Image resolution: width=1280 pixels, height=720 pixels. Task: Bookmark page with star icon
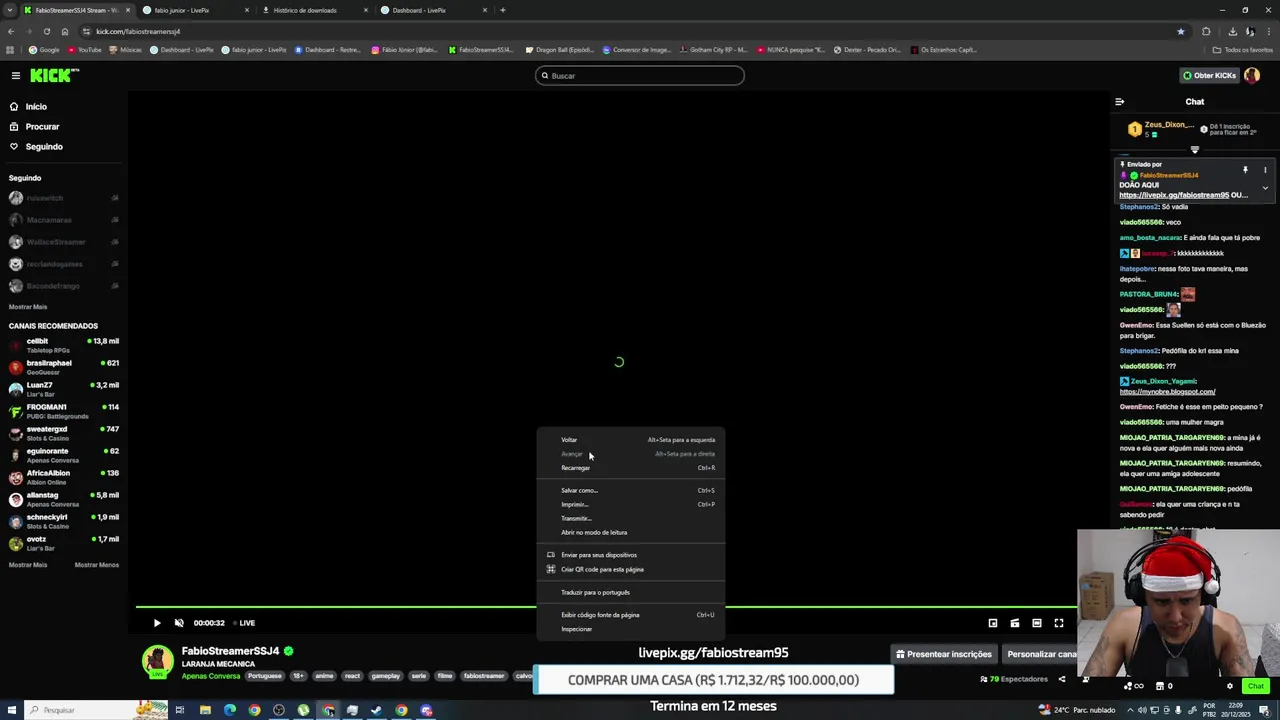pyautogui.click(x=1181, y=31)
